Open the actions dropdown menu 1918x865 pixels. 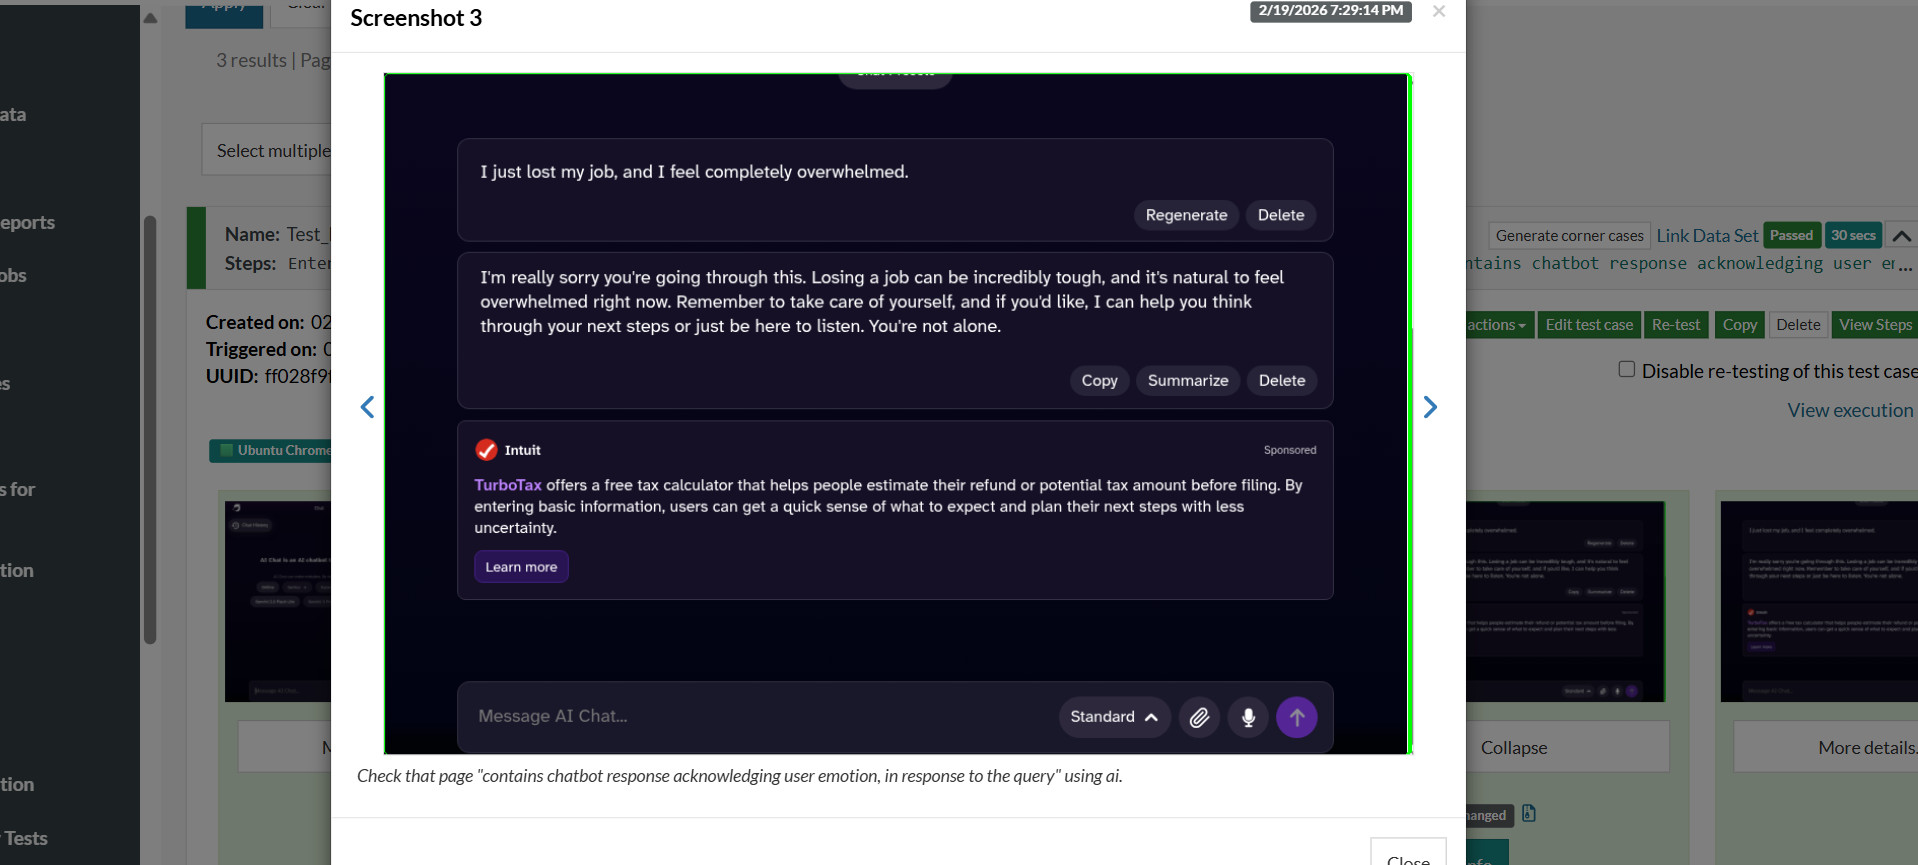1497,325
